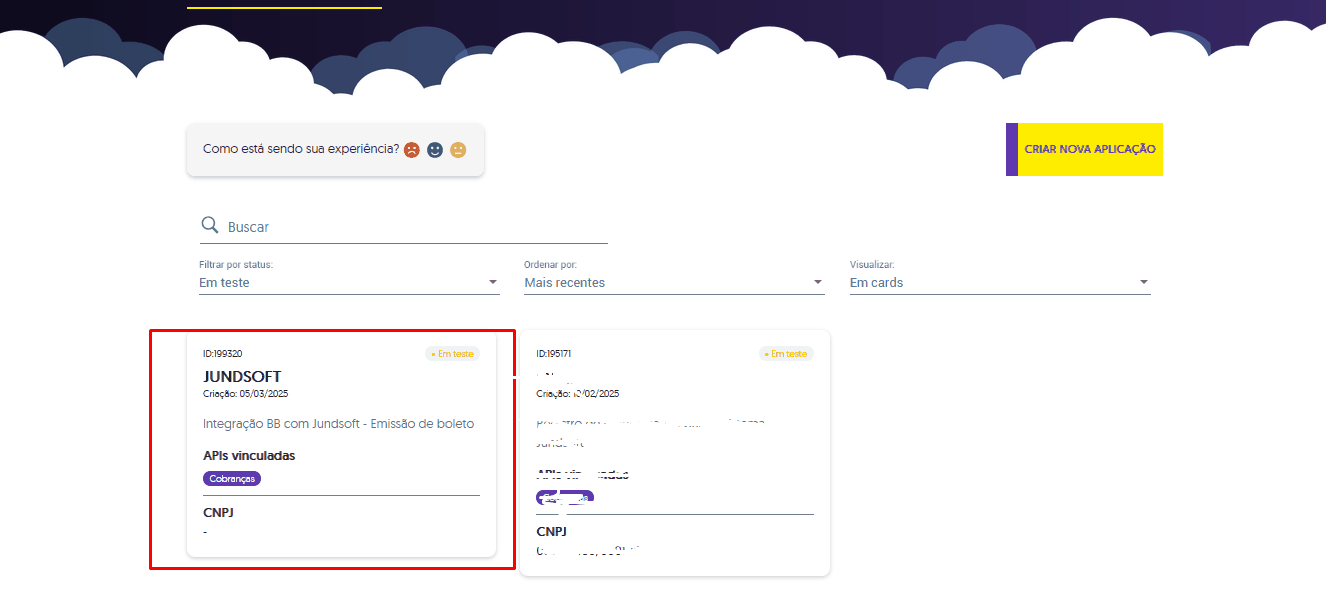Select the blue smiling face feedback emoji
Viewport: 1326px width, 598px height.
point(435,150)
